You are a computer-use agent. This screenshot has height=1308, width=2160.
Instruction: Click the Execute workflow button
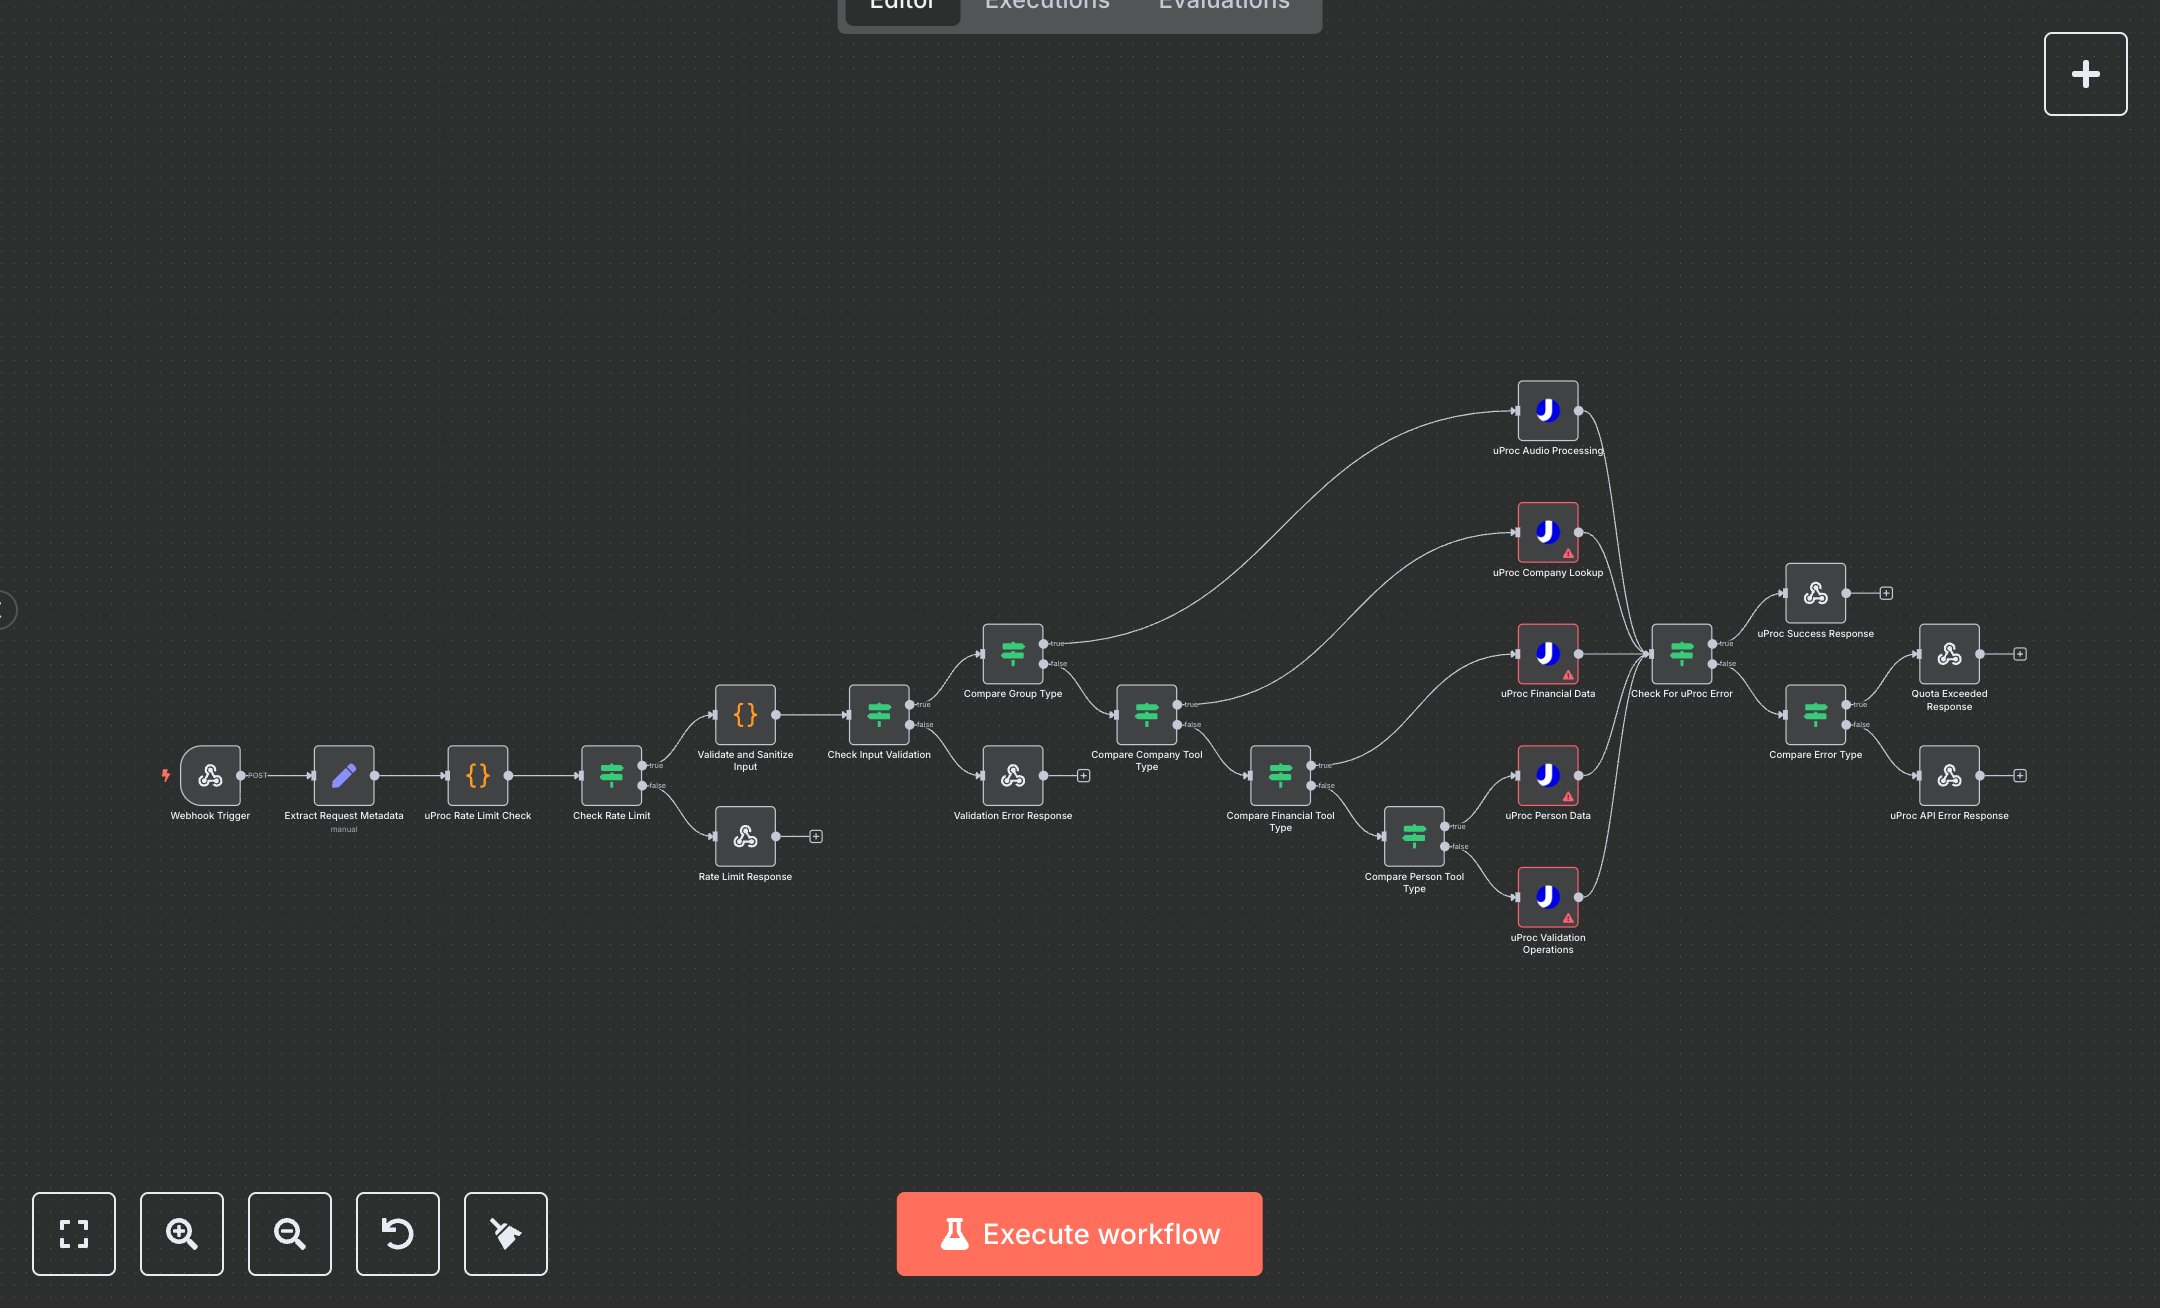click(x=1079, y=1233)
